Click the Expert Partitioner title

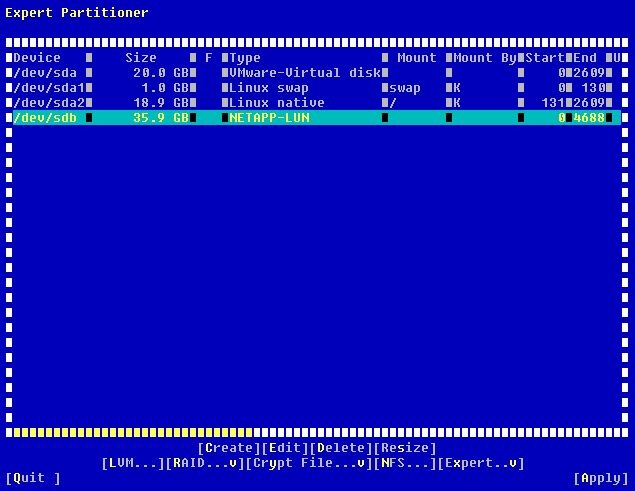tap(77, 13)
